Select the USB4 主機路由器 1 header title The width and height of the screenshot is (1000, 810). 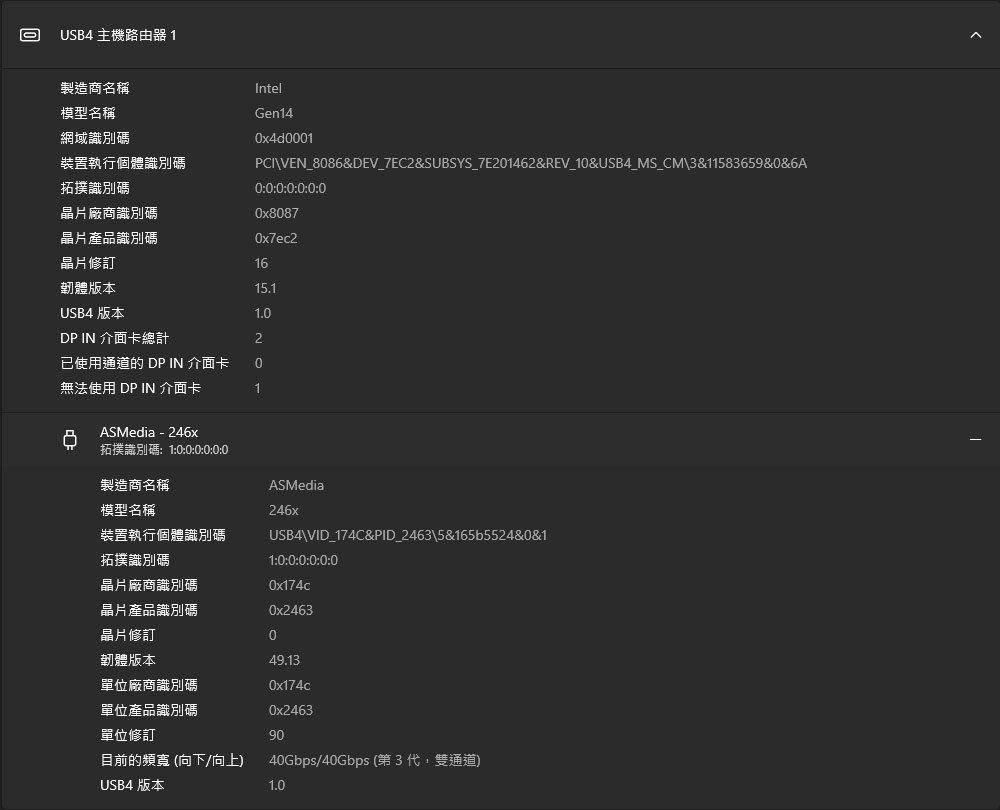click(x=118, y=35)
